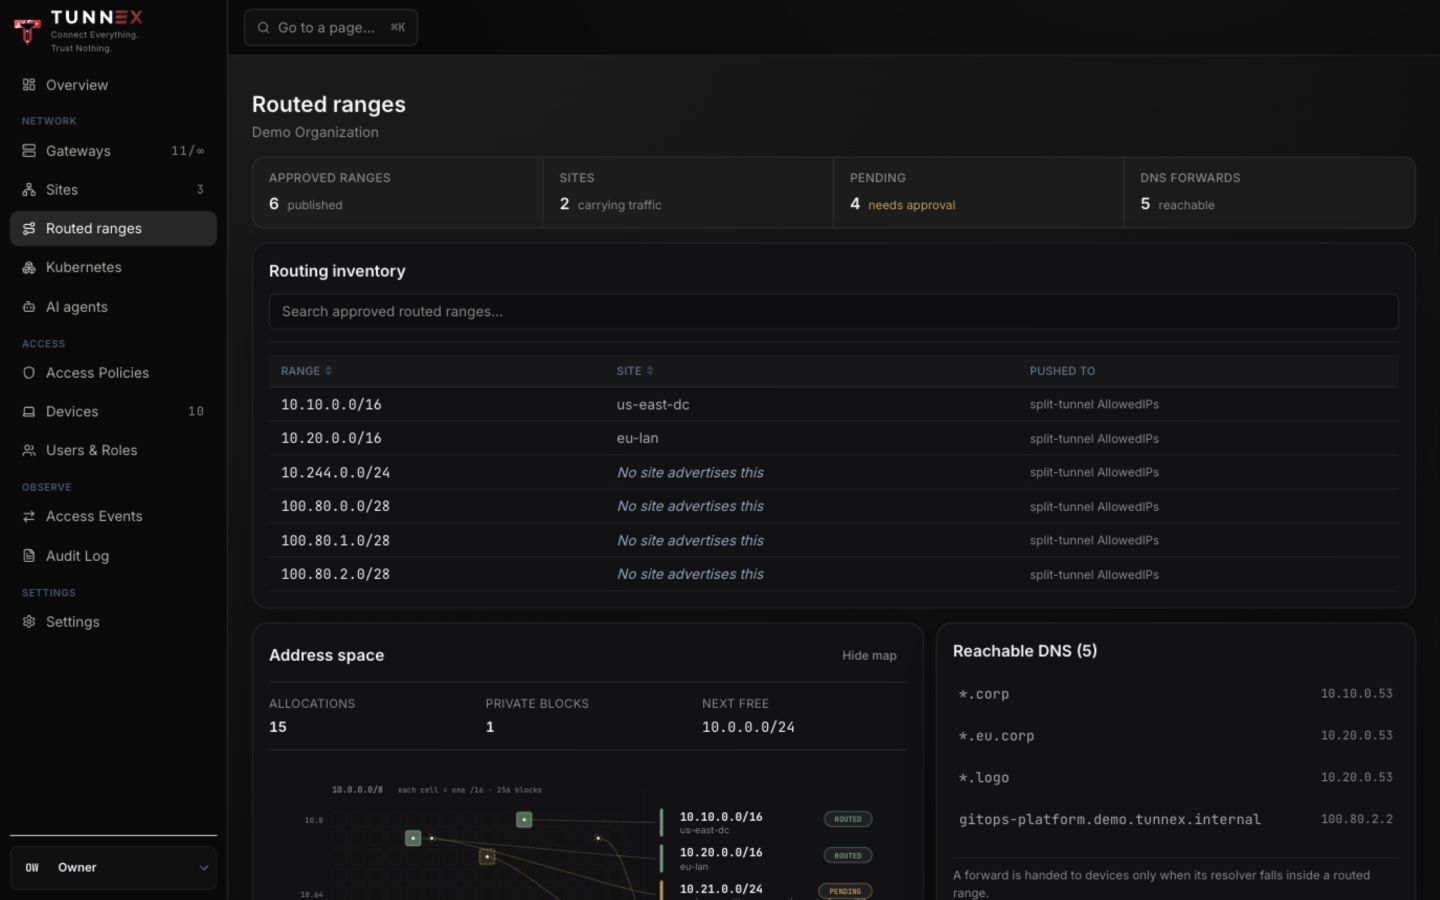Open Access Policies page
Viewport: 1440px width, 900px height.
[113, 373]
